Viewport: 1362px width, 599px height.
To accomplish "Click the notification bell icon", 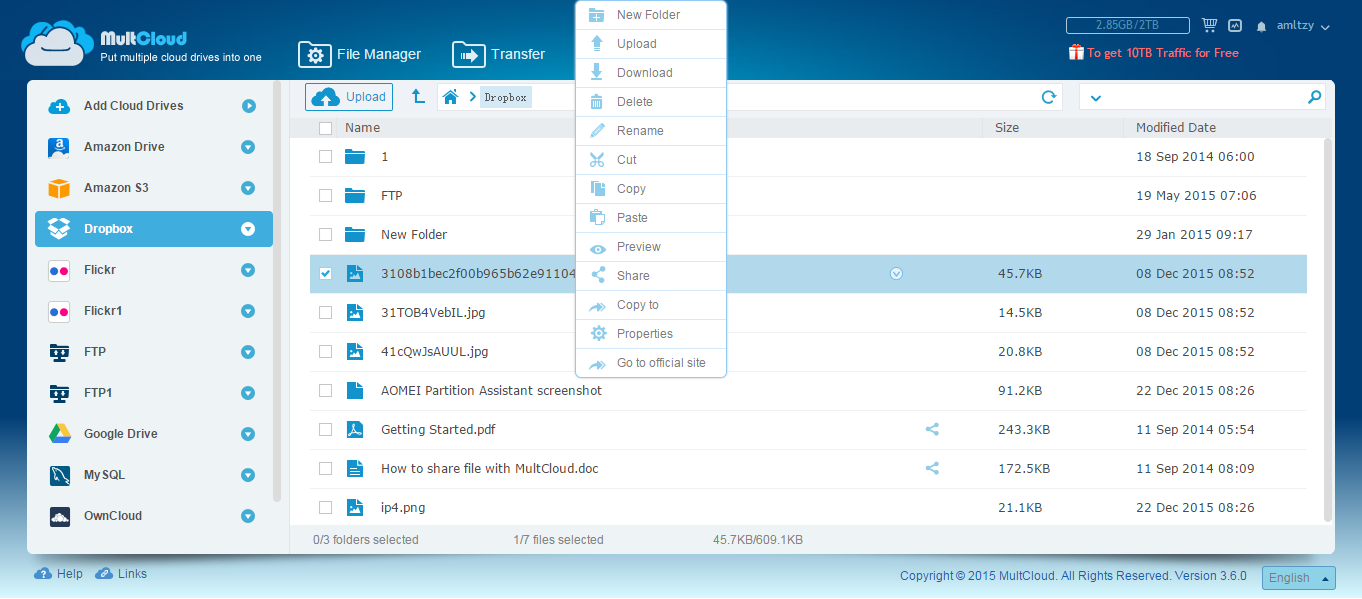I will 1262,27.
